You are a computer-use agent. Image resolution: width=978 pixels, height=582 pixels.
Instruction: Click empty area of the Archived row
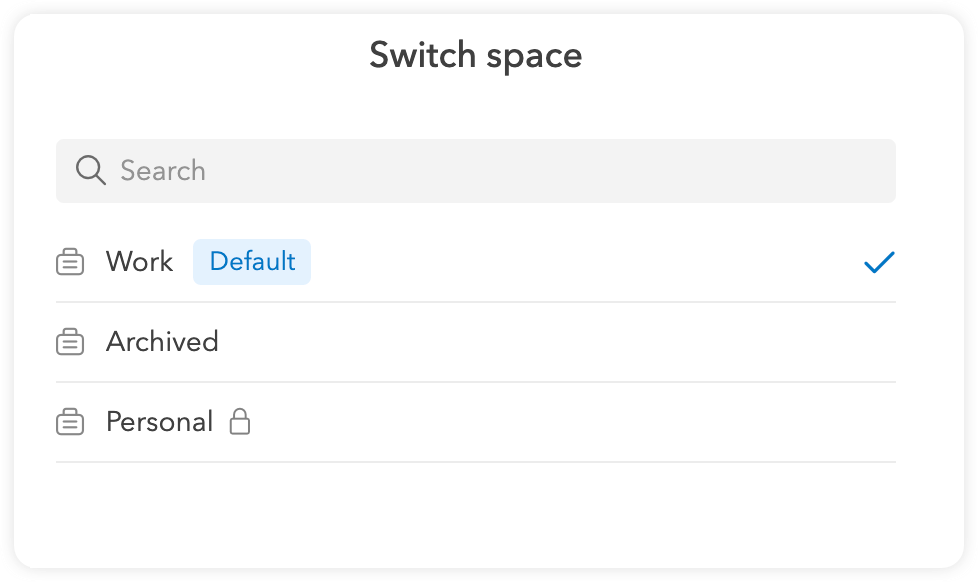pos(550,342)
